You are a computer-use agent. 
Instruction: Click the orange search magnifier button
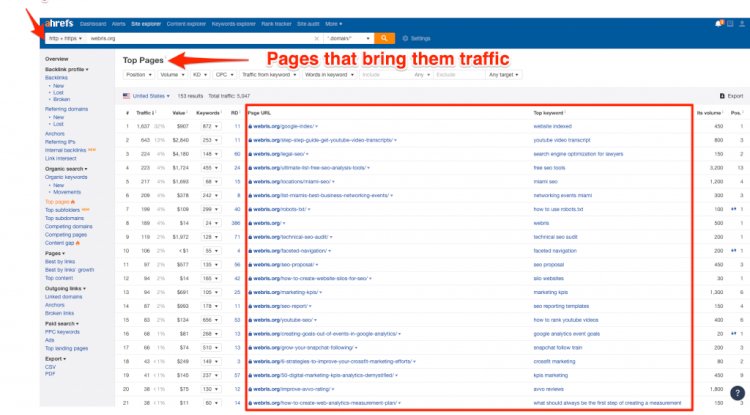384,38
